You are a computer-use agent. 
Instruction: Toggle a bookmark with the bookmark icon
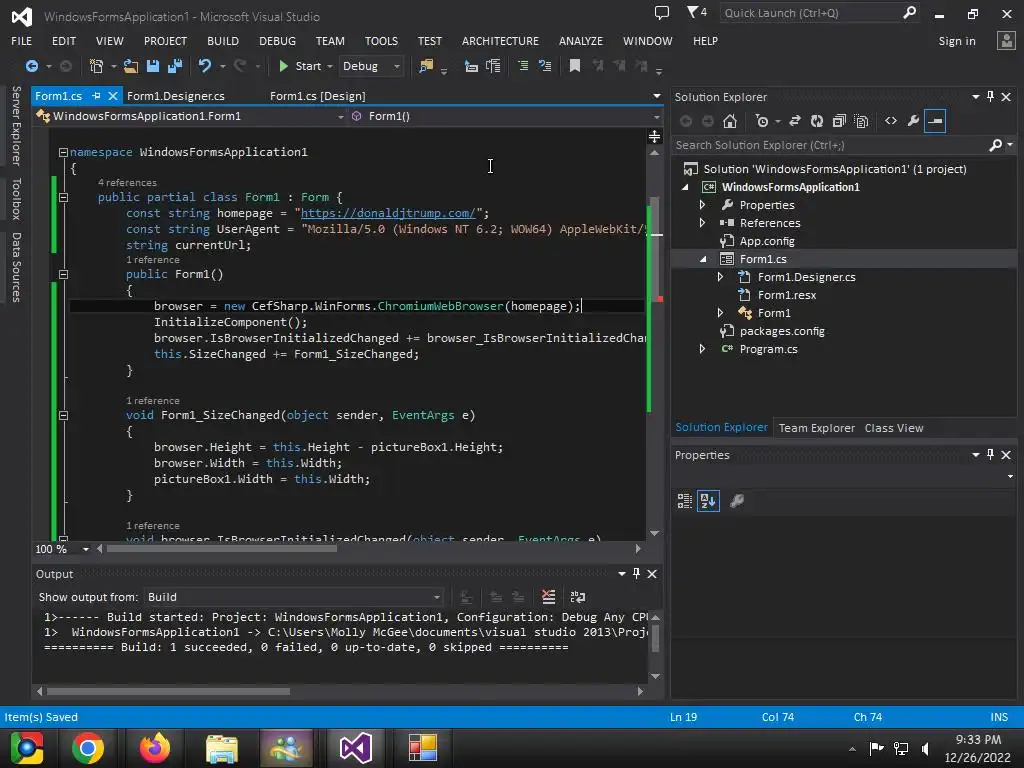click(x=575, y=66)
